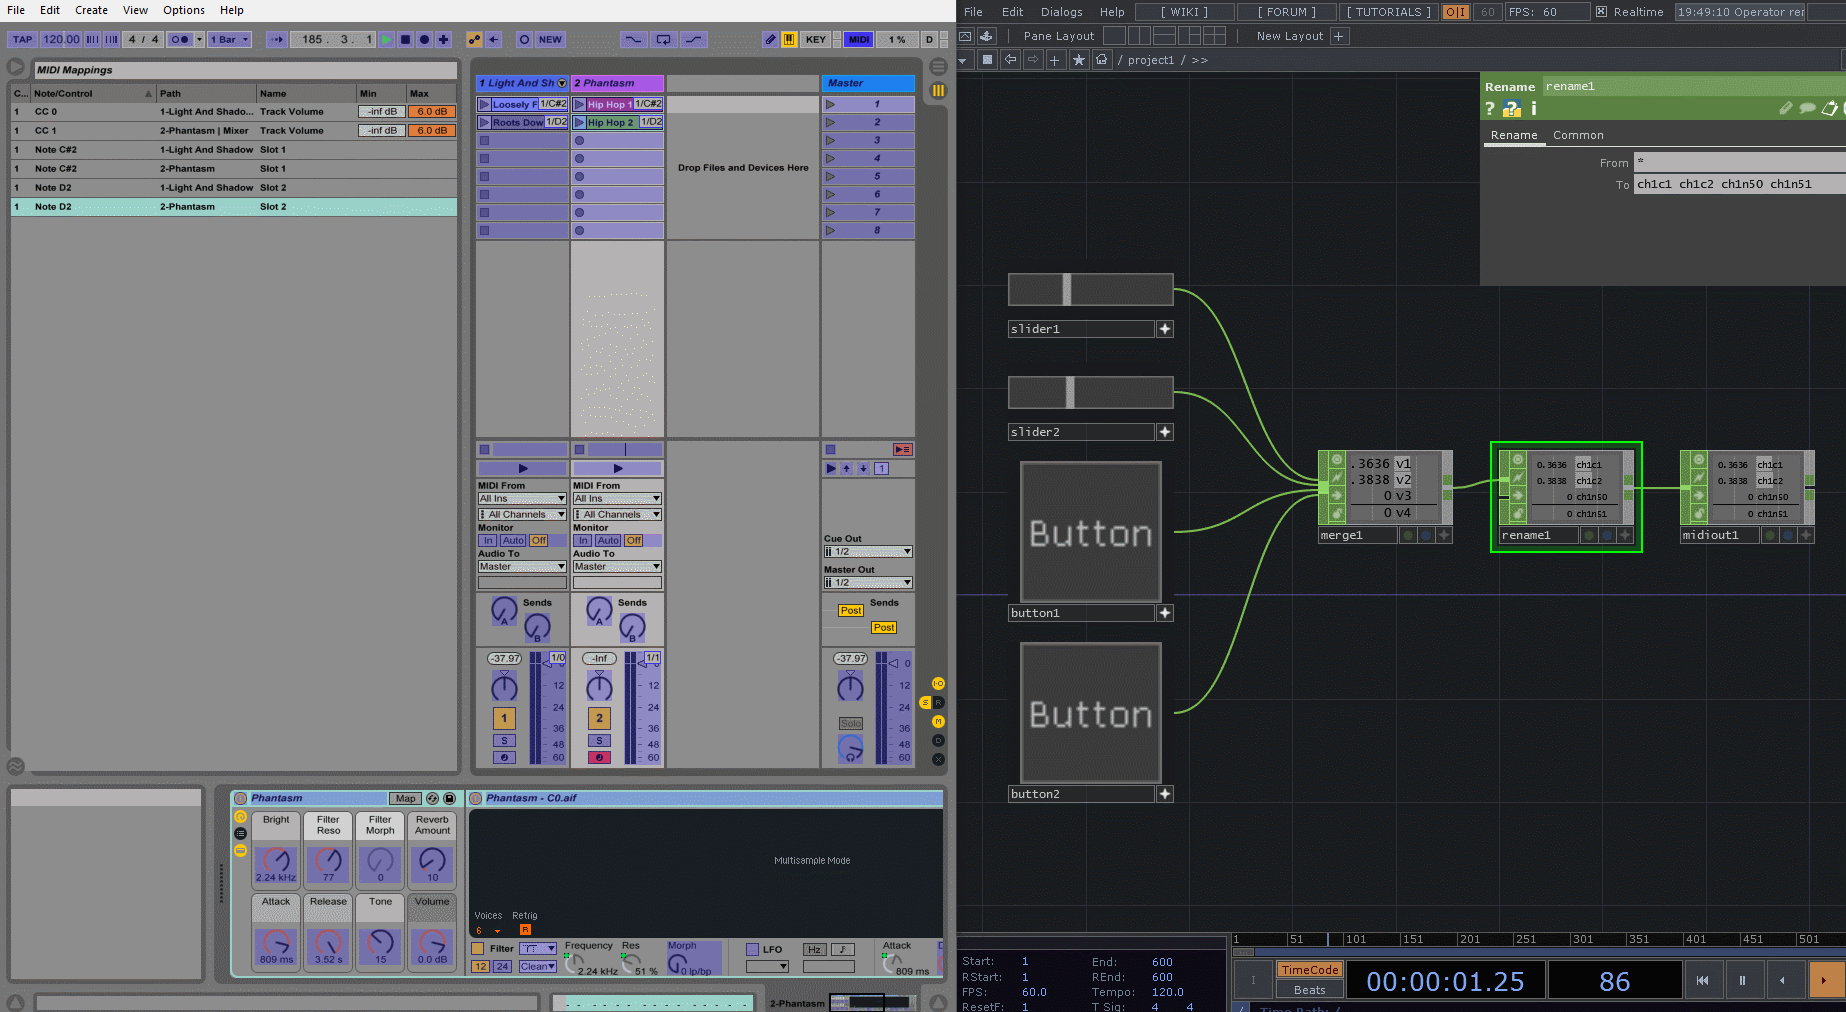This screenshot has width=1846, height=1012.
Task: Activate the Follow playback arrow icon
Action: (277, 39)
